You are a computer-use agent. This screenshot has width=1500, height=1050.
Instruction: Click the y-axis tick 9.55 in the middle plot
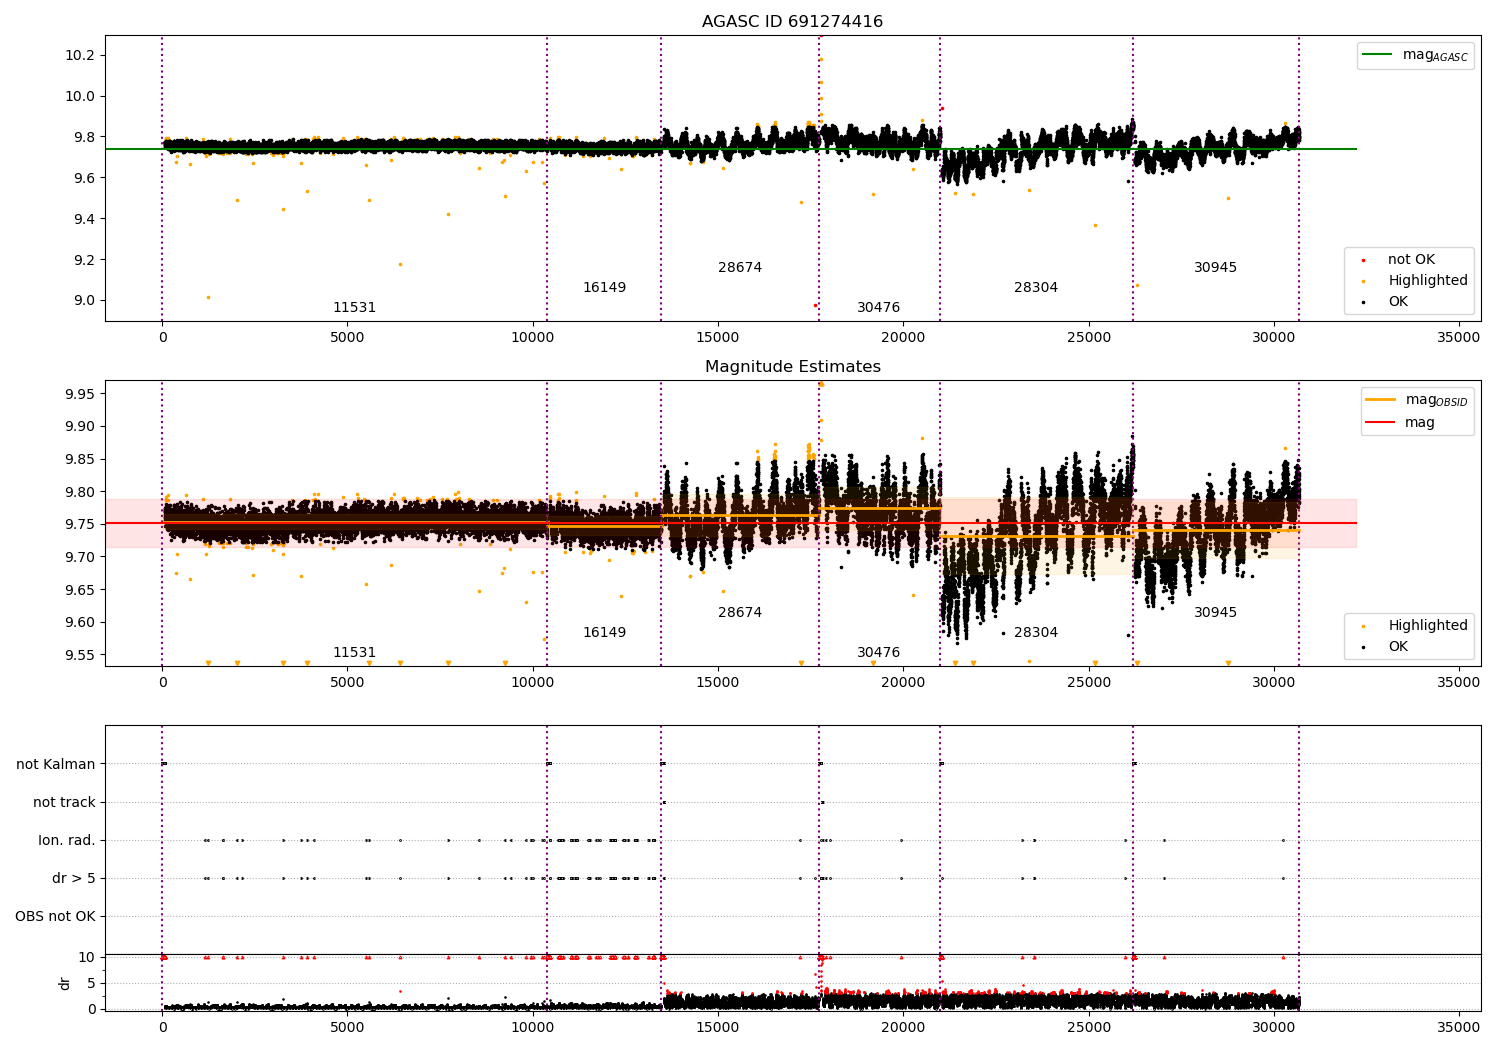coord(80,656)
